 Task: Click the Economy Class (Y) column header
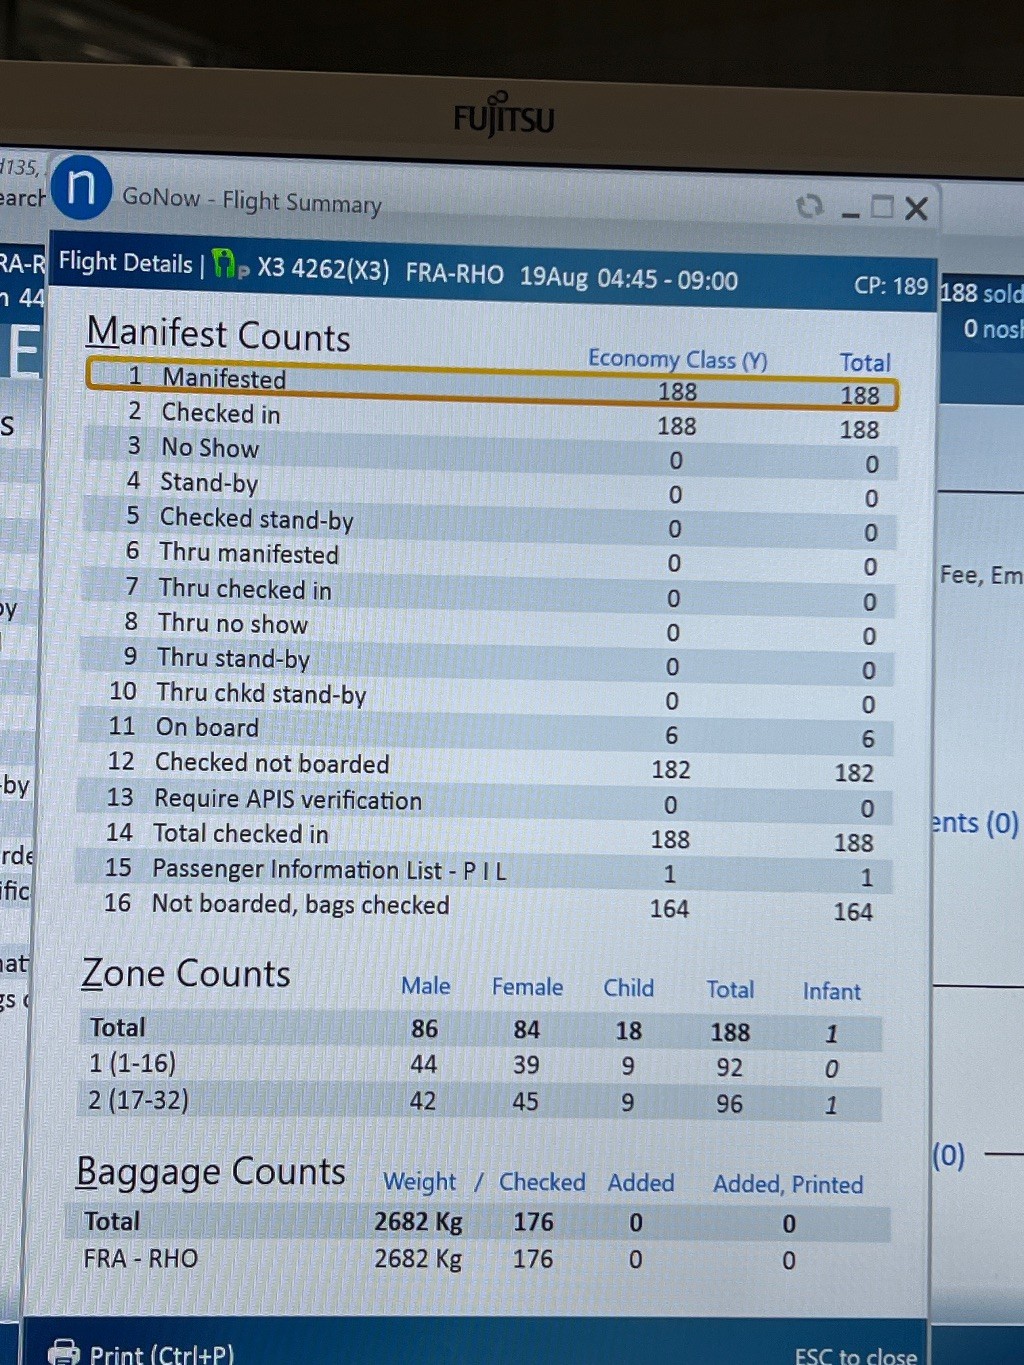point(677,359)
